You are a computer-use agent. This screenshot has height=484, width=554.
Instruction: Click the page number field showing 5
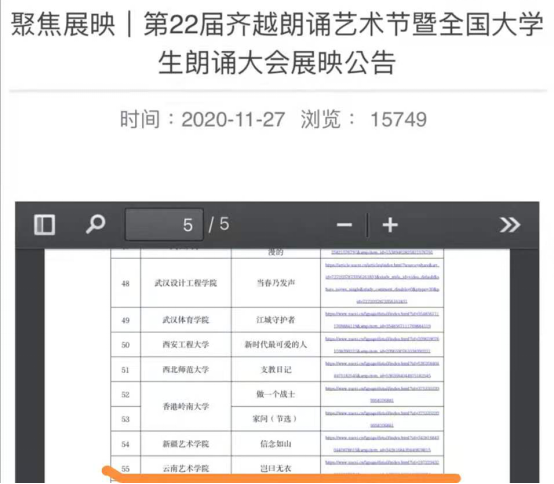164,225
